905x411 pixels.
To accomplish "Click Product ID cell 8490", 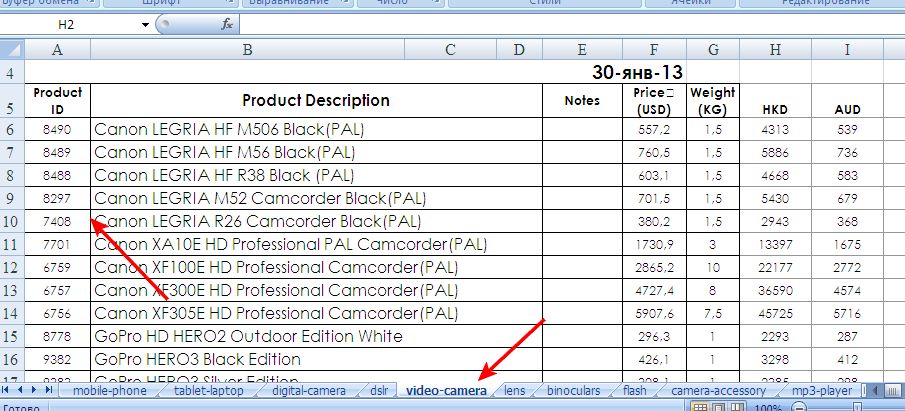I will coord(58,129).
